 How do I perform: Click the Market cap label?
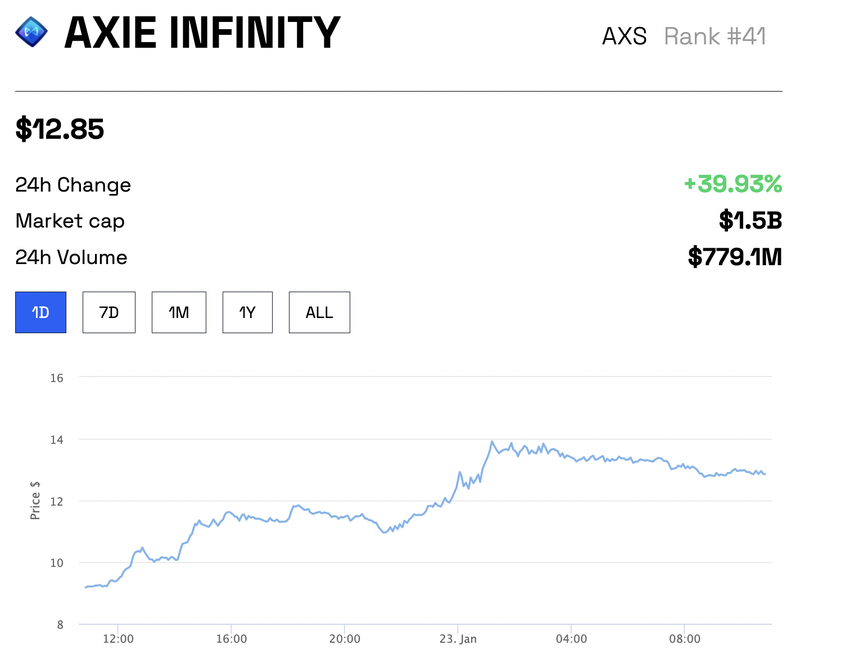[x=69, y=221]
